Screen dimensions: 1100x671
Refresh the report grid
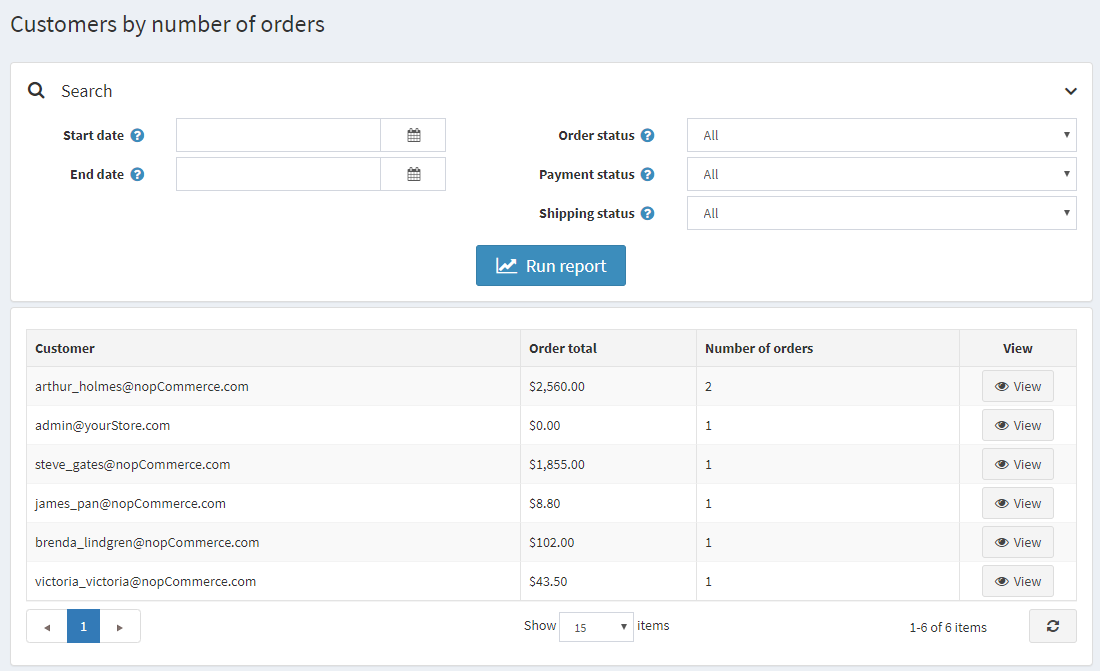coord(1052,626)
